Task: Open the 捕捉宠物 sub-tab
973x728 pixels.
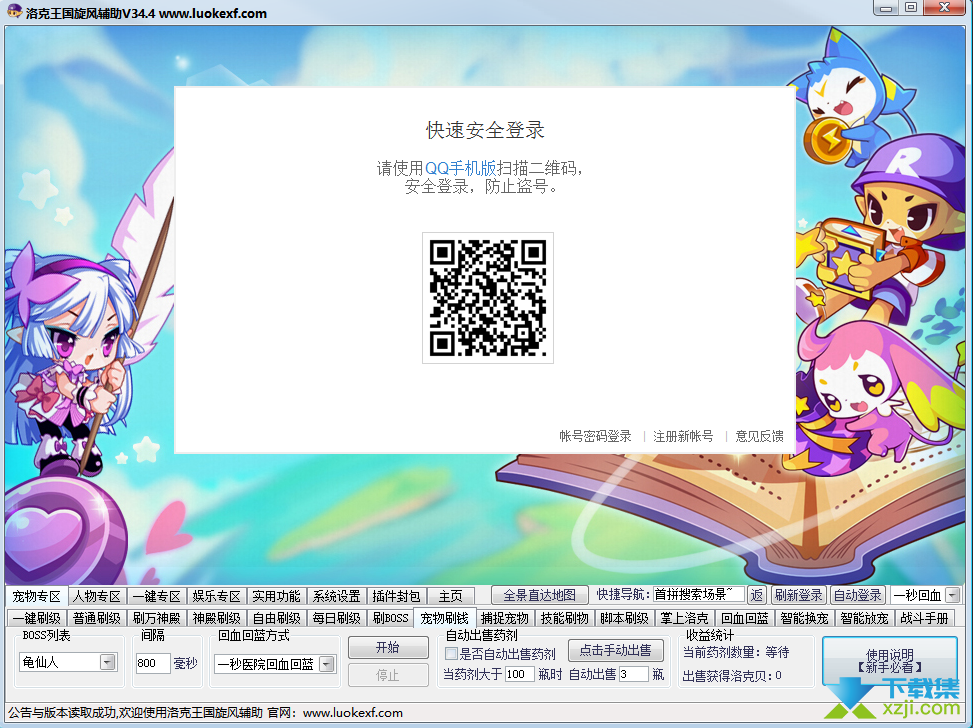Action: click(505, 618)
